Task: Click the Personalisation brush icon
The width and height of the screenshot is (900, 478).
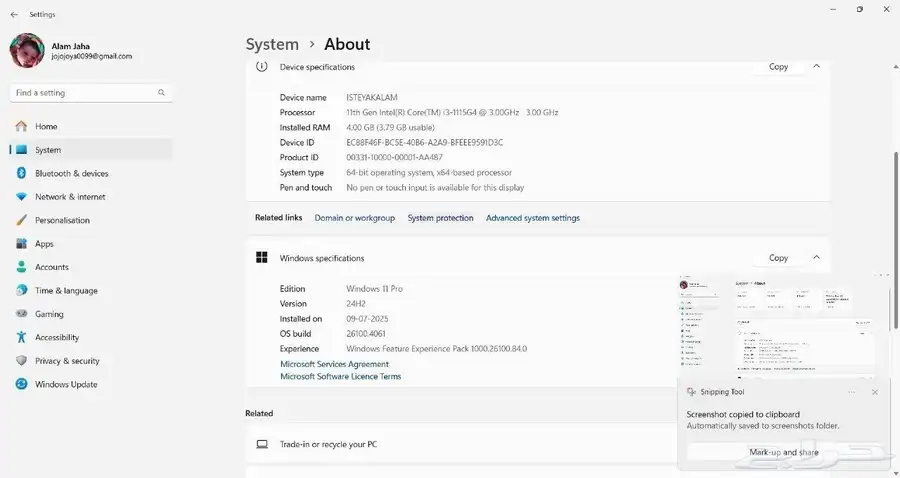Action: click(x=21, y=220)
